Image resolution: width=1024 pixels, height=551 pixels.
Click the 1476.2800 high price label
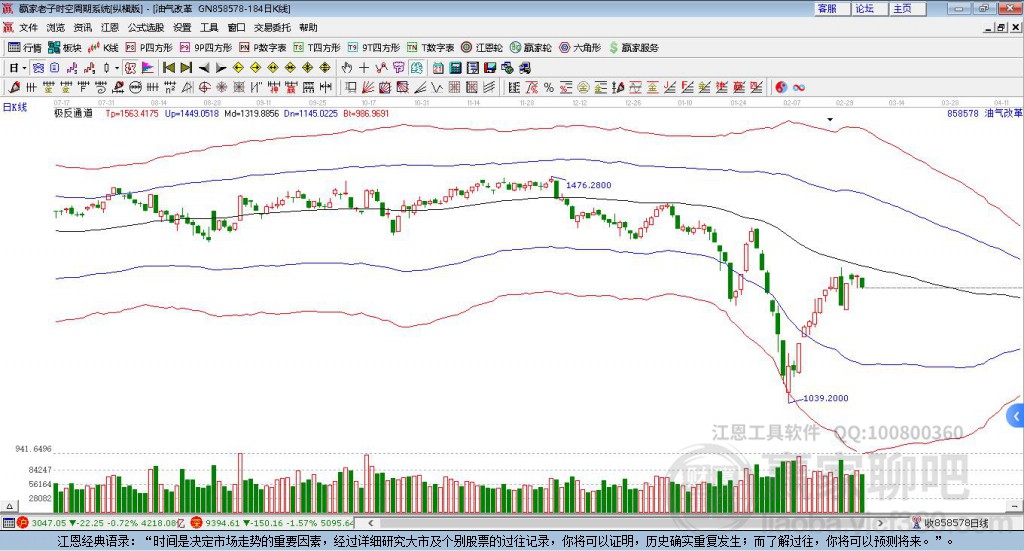click(x=588, y=185)
